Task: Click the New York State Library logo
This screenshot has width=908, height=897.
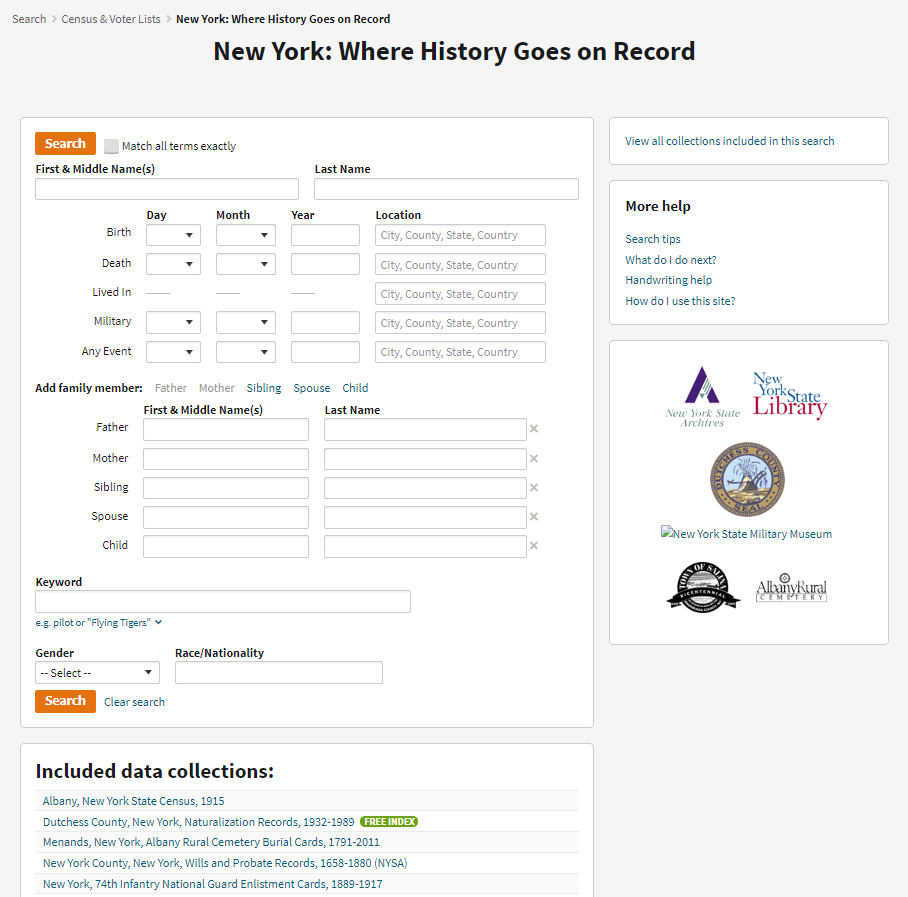Action: click(x=789, y=395)
